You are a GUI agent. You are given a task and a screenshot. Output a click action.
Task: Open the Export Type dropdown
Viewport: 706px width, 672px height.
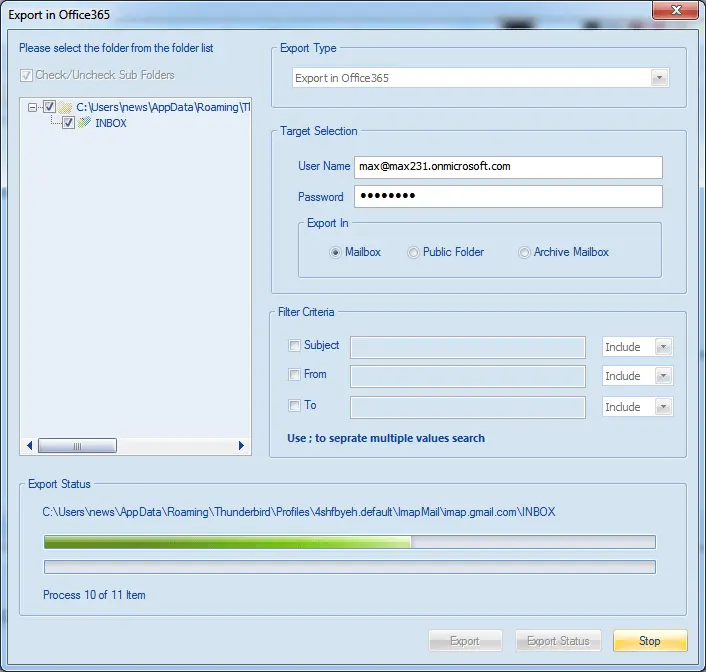point(659,78)
